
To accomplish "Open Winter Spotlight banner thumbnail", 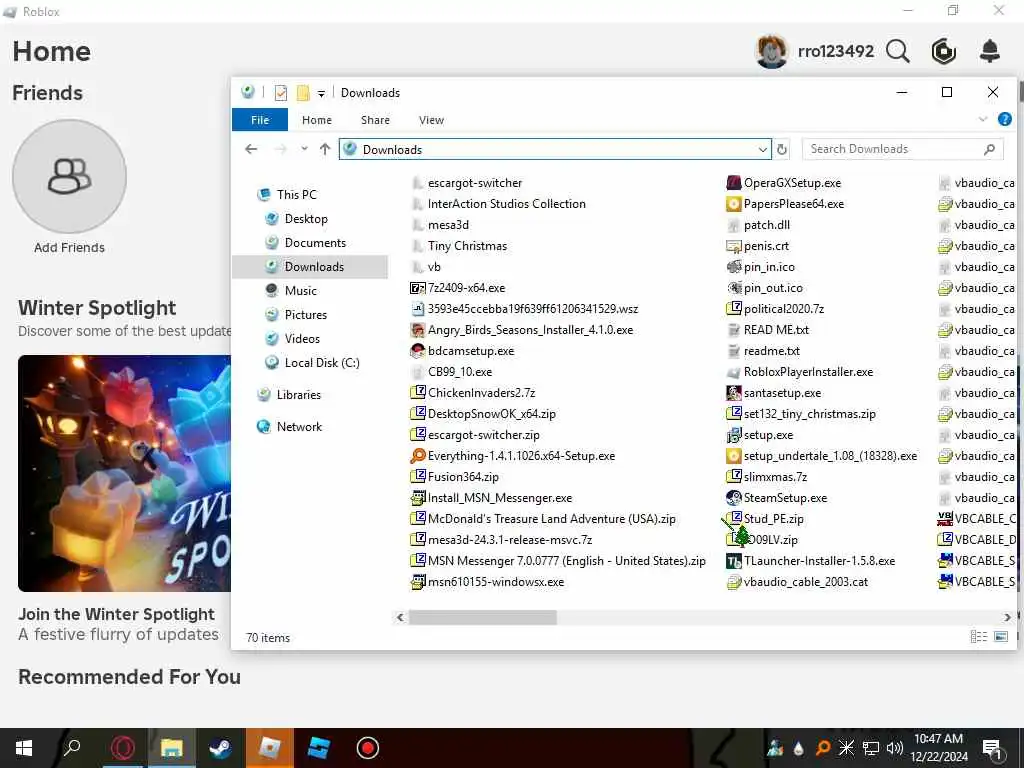I will pos(124,473).
